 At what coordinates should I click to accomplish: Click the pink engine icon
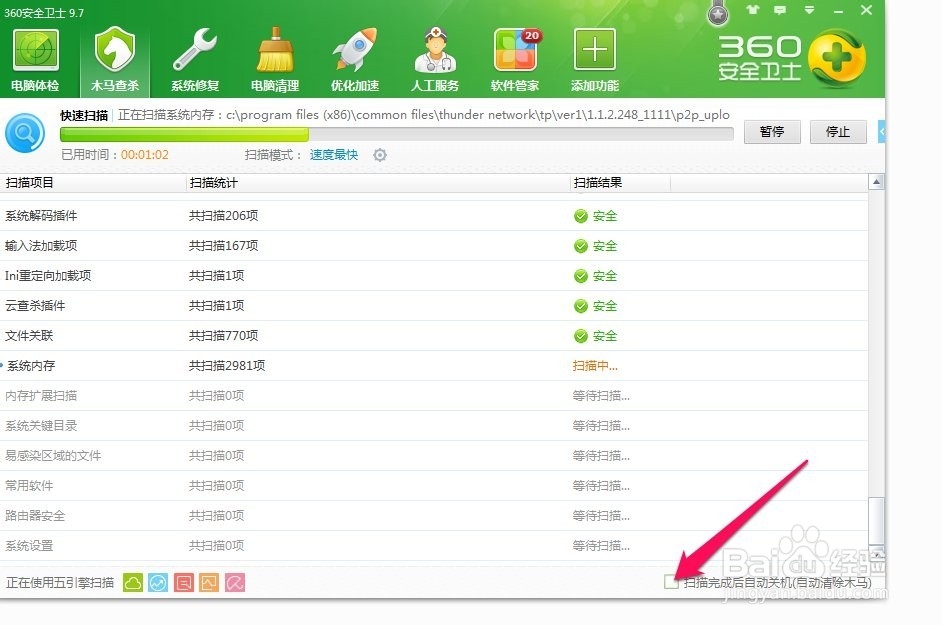[x=235, y=582]
